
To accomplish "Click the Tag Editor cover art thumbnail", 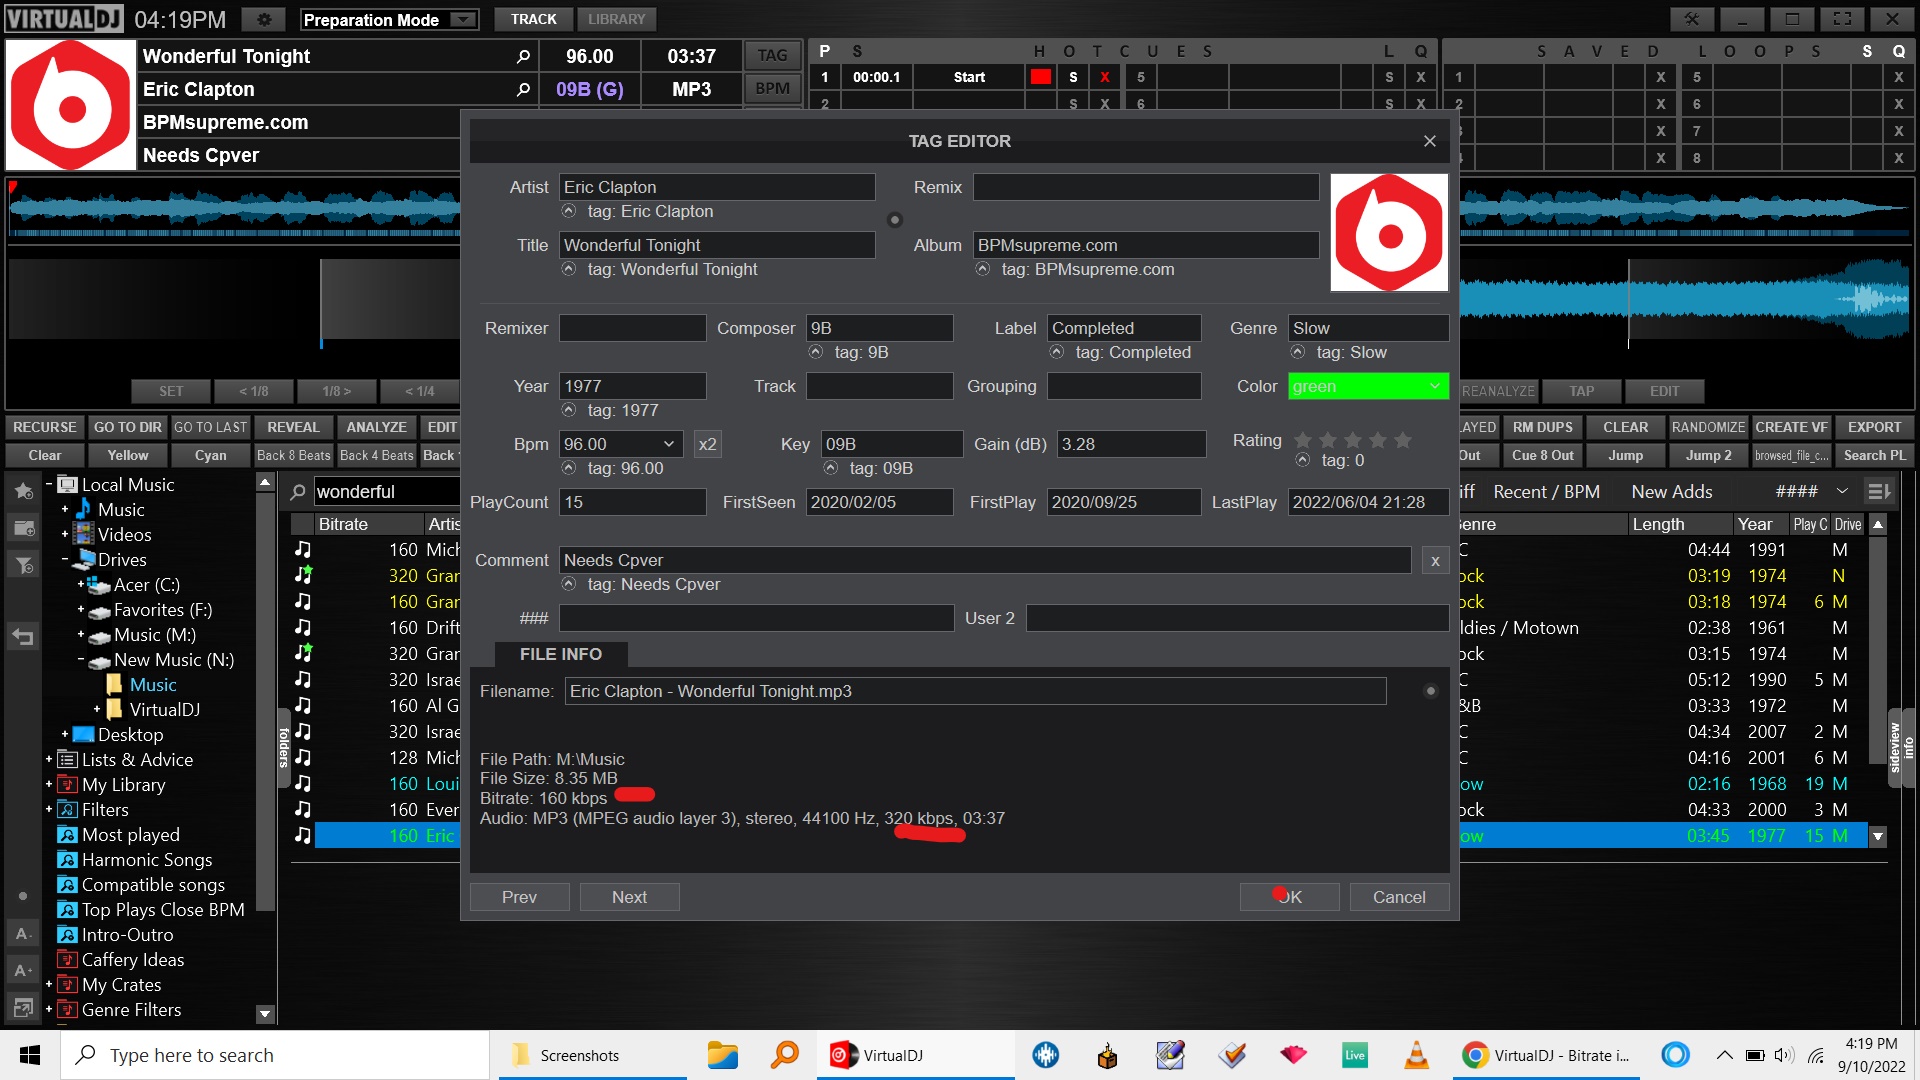I will point(1389,233).
